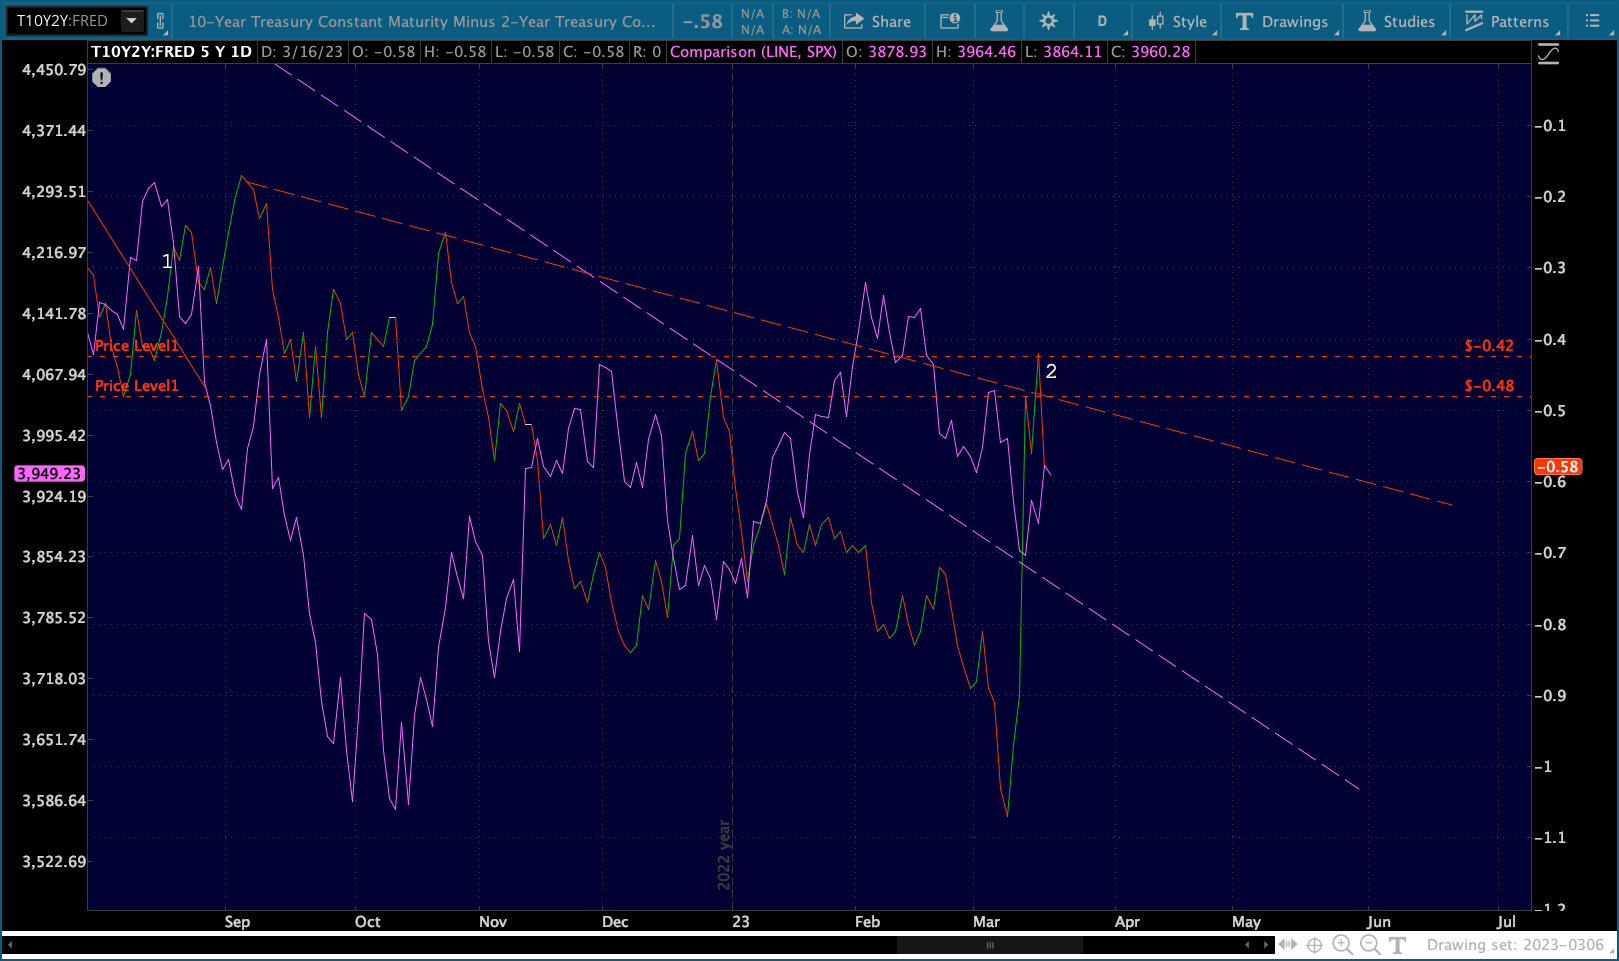
Task: Click the T10Y2Y:FRED symbol input field
Action: [62, 21]
